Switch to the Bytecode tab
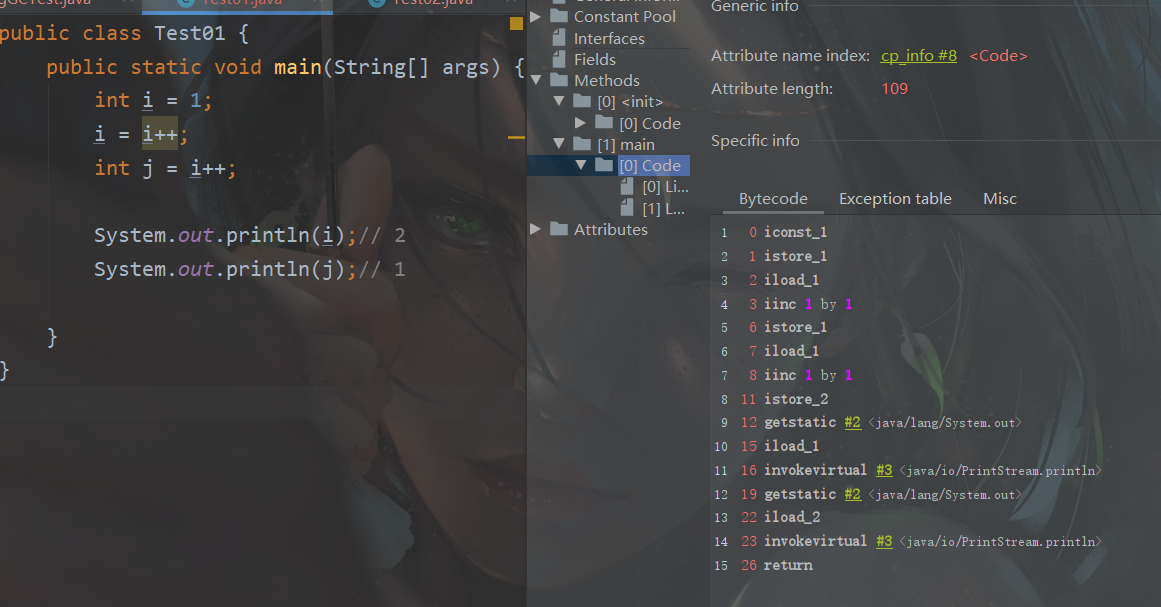Viewport: 1161px width, 607px height. [773, 198]
